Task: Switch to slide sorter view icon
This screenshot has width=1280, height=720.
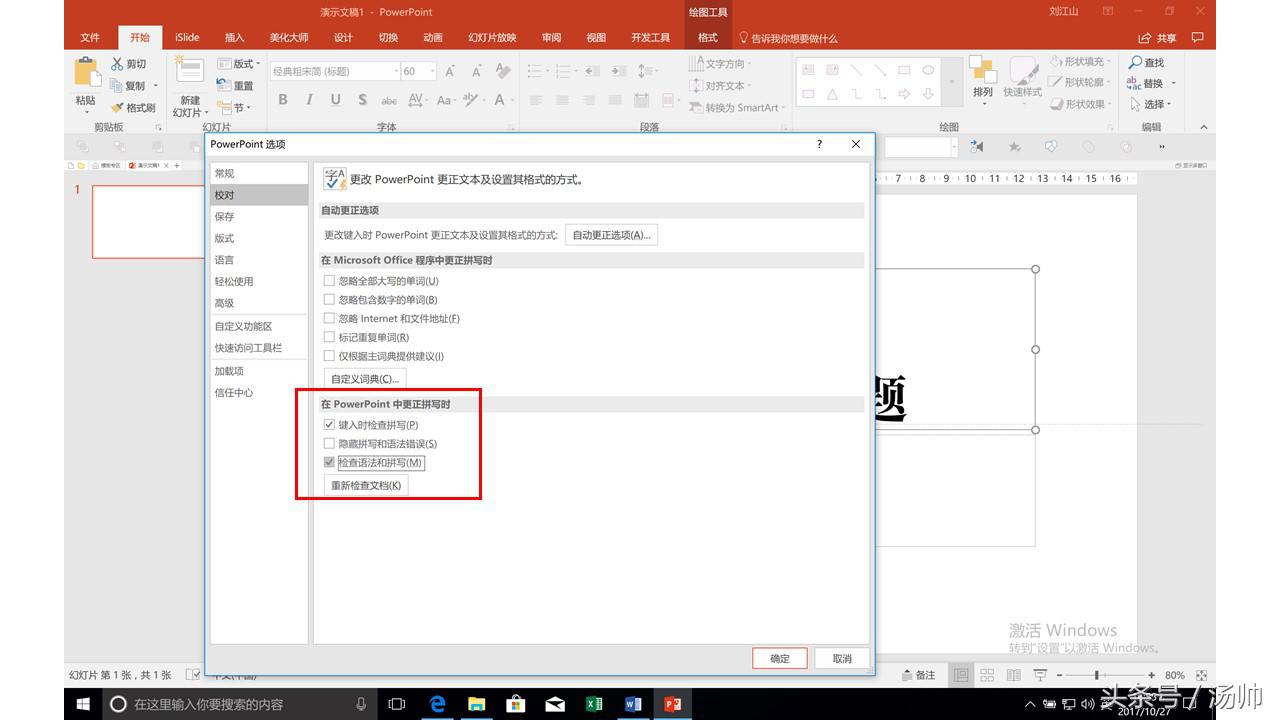Action: [987, 675]
